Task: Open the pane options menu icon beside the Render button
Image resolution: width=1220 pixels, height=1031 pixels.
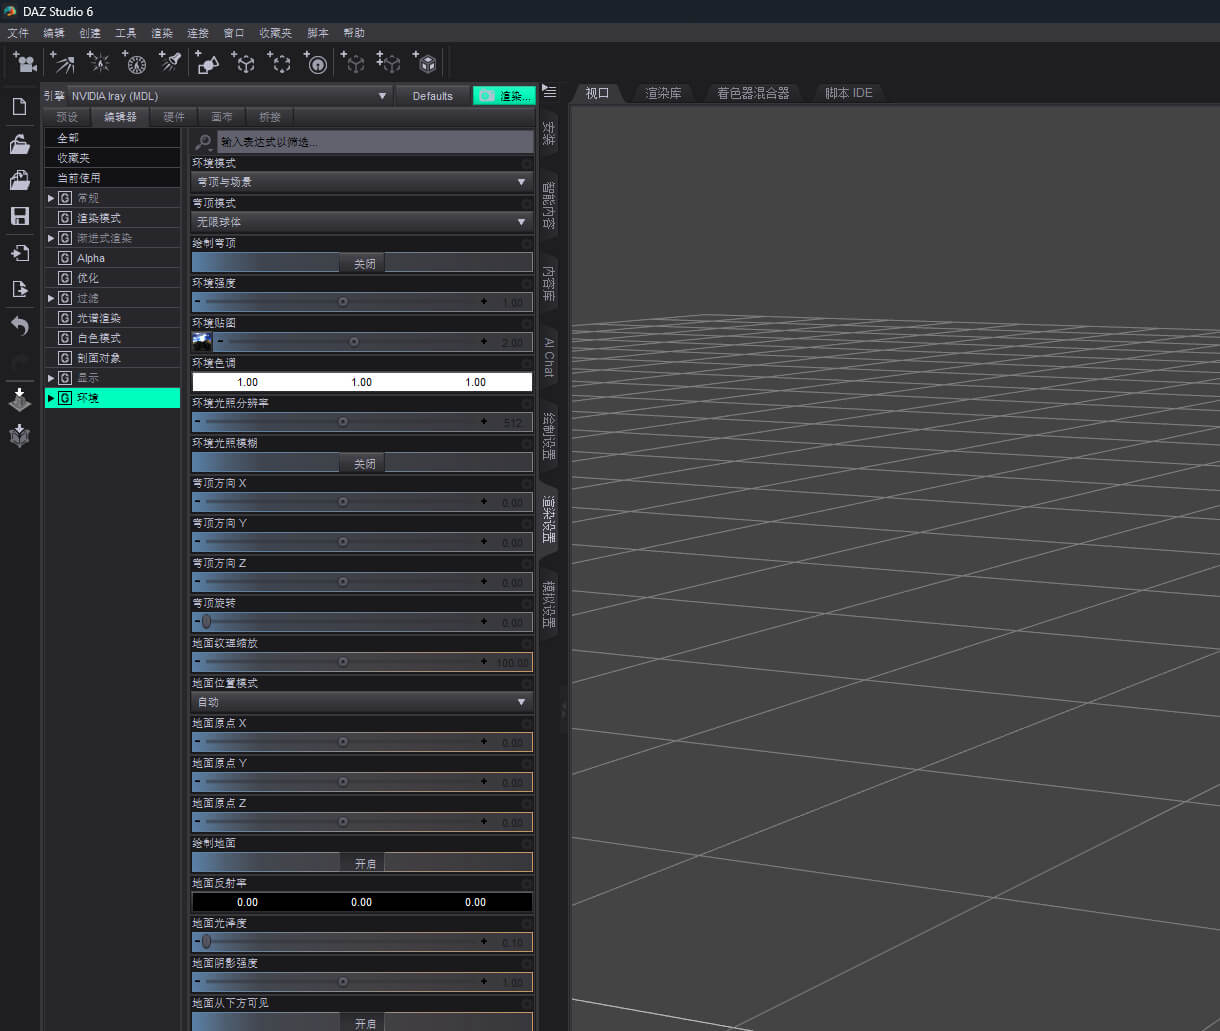Action: [x=549, y=92]
